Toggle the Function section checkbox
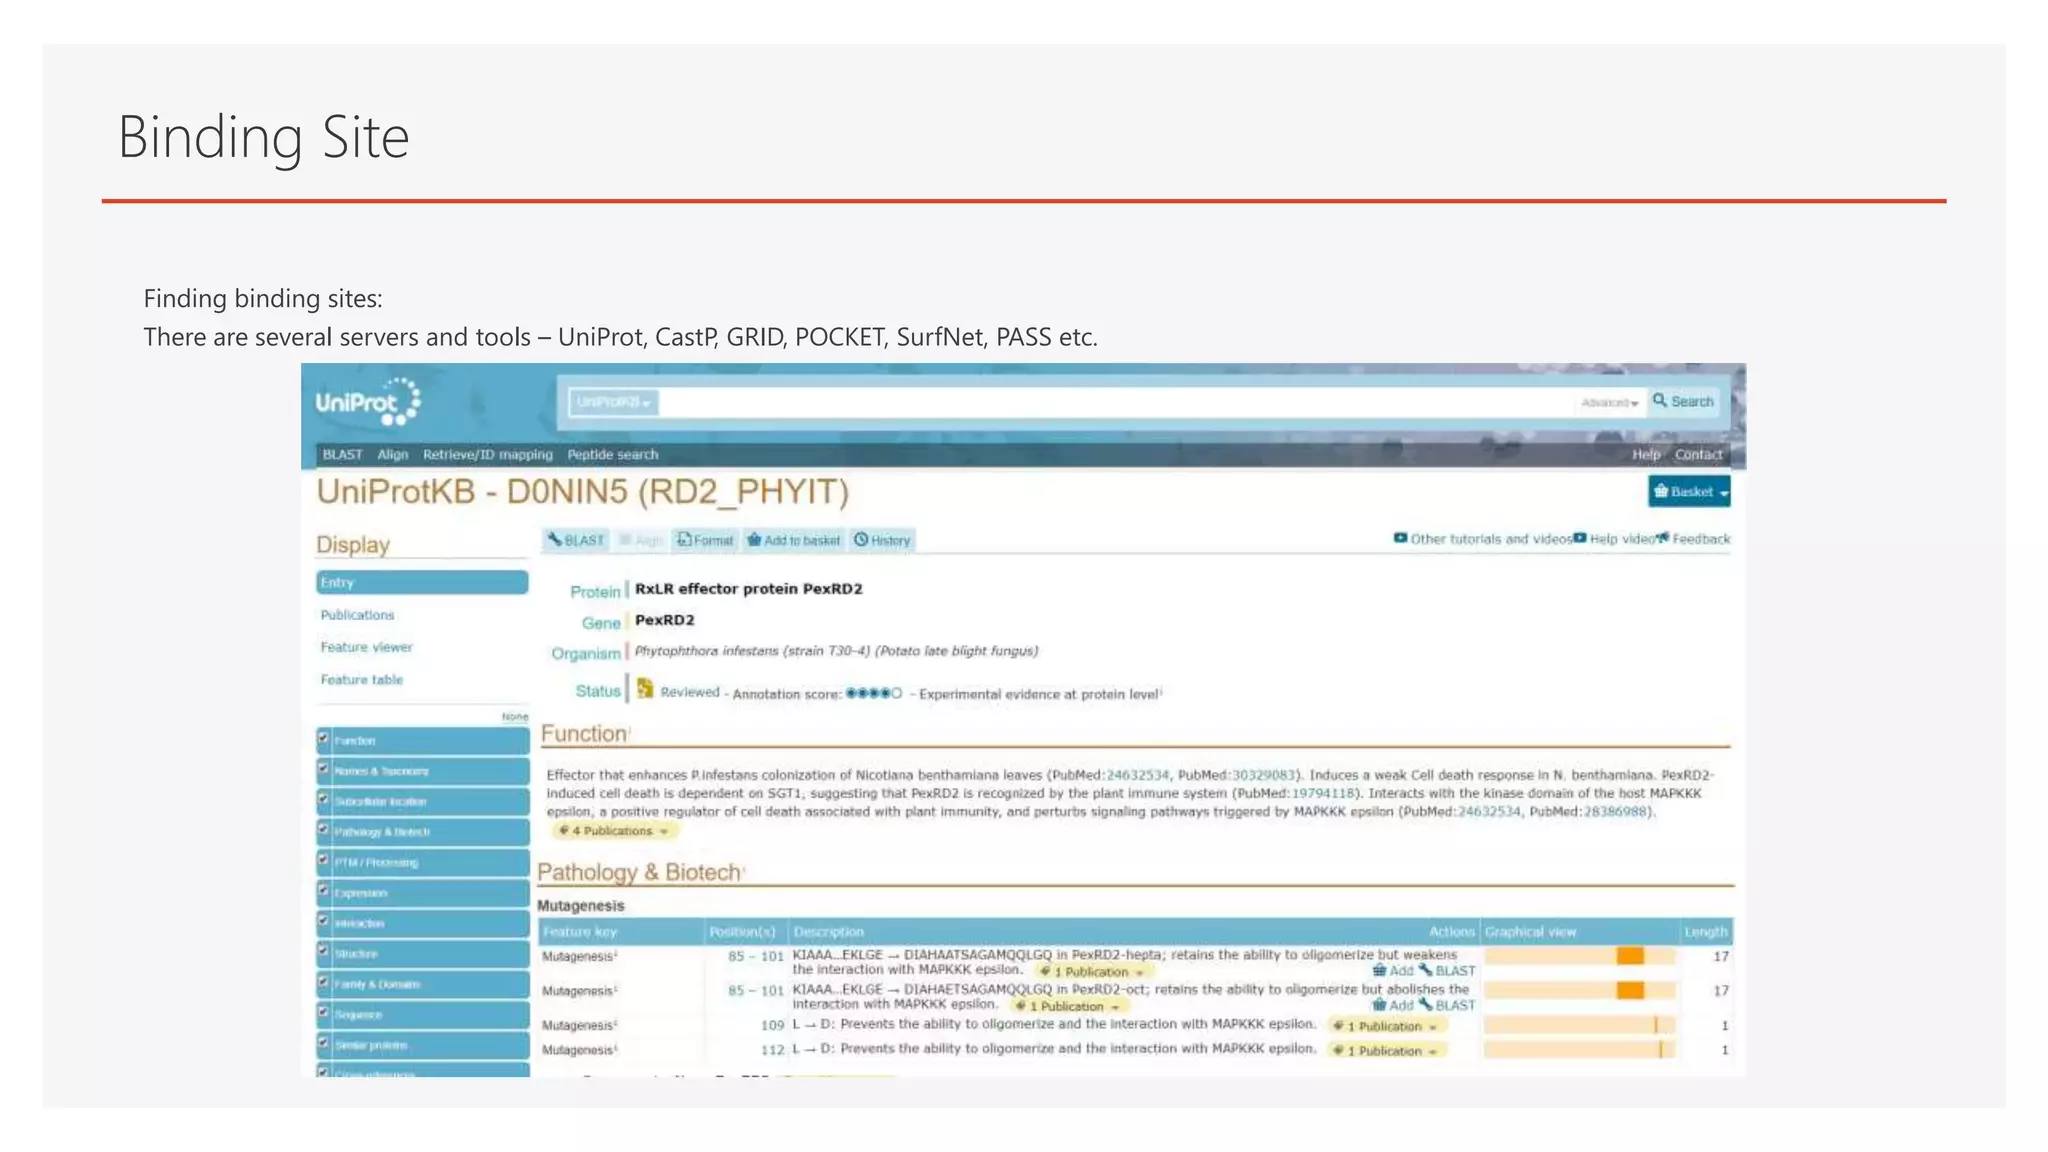2048x1152 pixels. tap(324, 738)
